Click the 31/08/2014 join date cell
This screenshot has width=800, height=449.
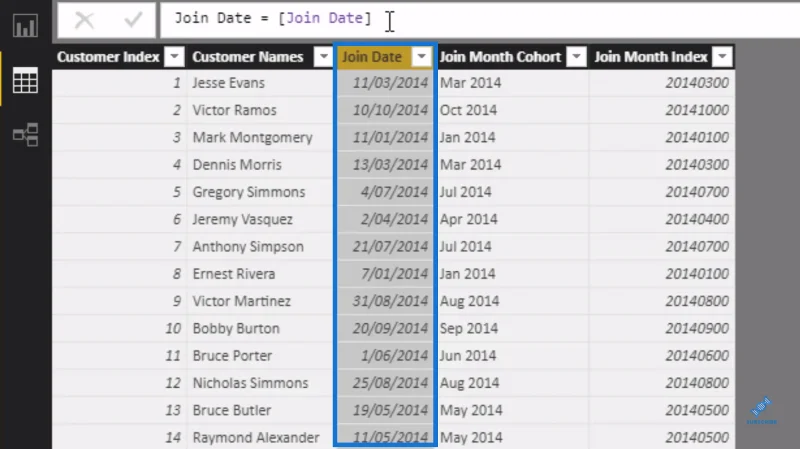(385, 301)
